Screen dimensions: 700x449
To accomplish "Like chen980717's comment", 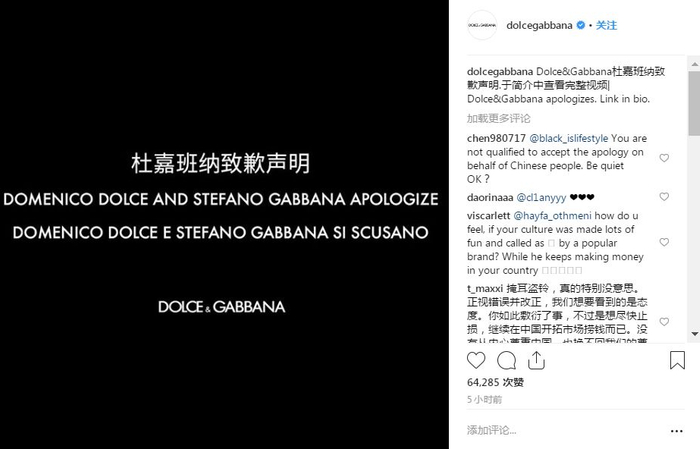I will pos(664,158).
